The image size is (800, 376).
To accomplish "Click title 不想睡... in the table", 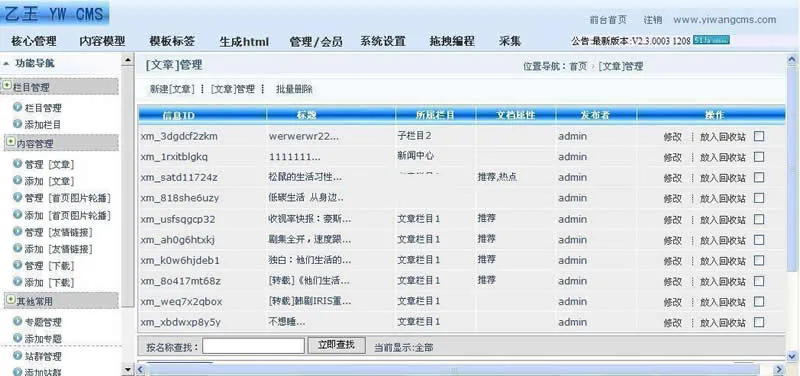I will [287, 322].
